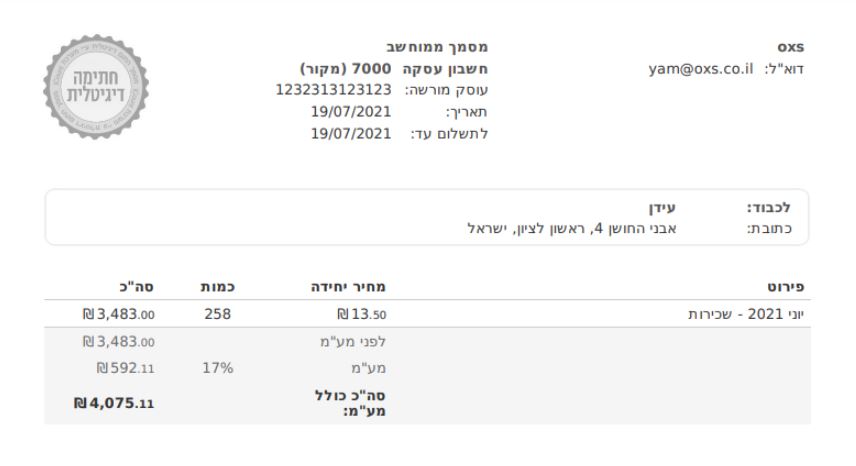Viewport: 856px width, 466px height.
Task: Click the פירוט column header
Action: (789, 289)
